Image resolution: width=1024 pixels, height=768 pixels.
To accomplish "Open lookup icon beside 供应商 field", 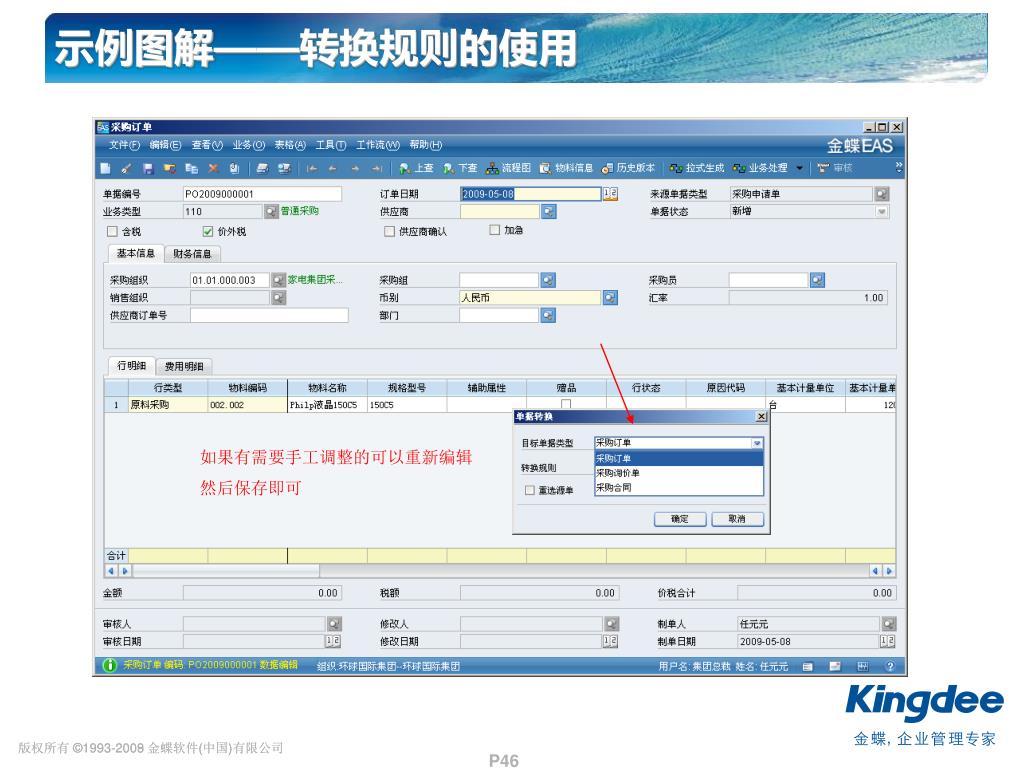I will click(549, 212).
